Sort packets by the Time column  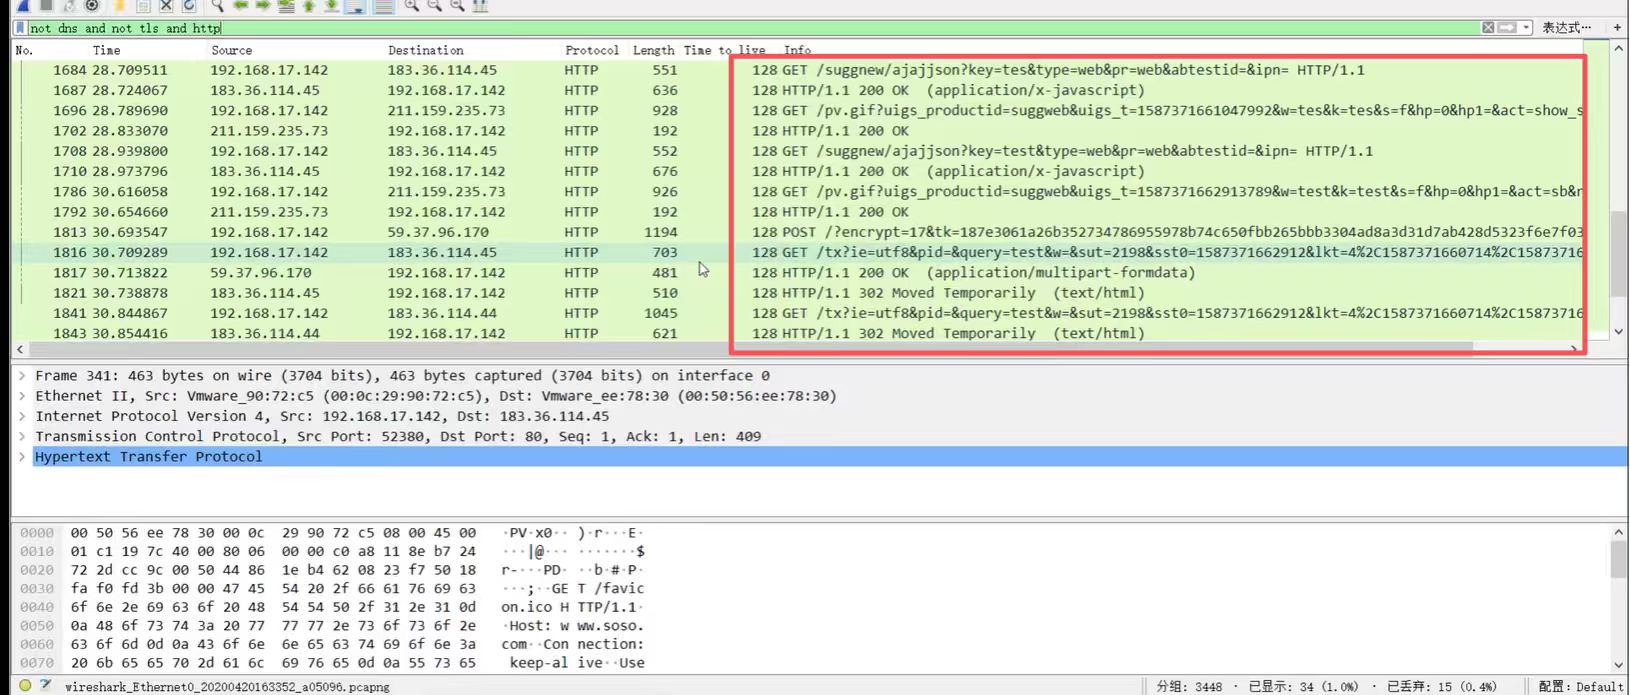(x=106, y=50)
